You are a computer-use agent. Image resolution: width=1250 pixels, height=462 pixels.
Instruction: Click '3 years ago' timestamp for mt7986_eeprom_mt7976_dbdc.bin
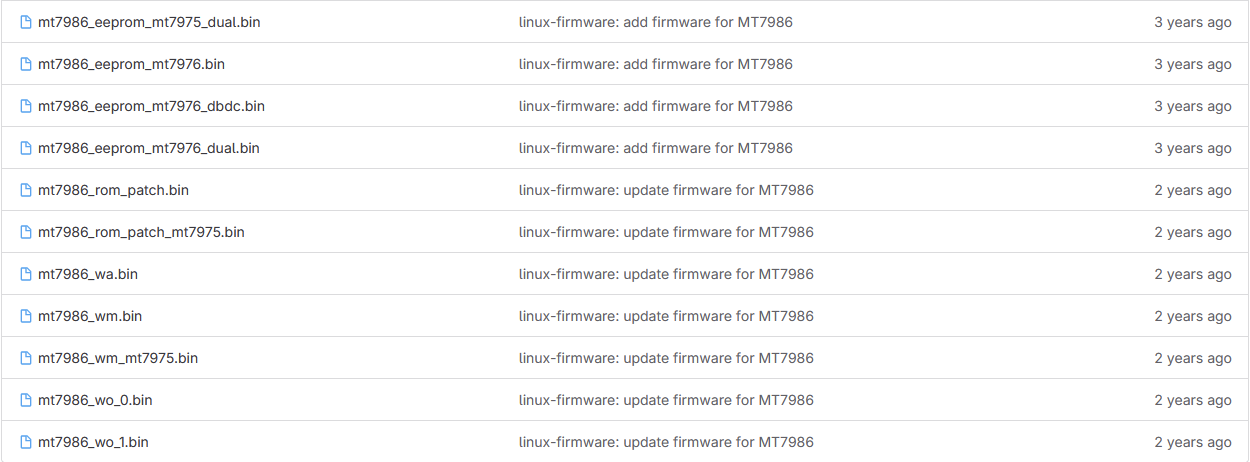coord(1193,106)
